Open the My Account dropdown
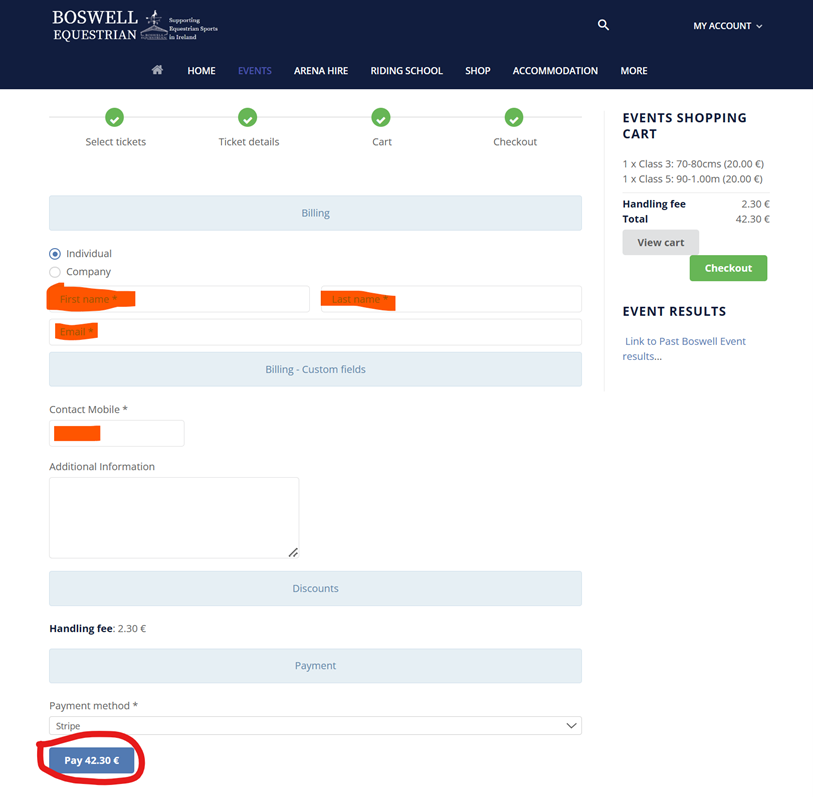The height and width of the screenshot is (797, 813). 727,26
